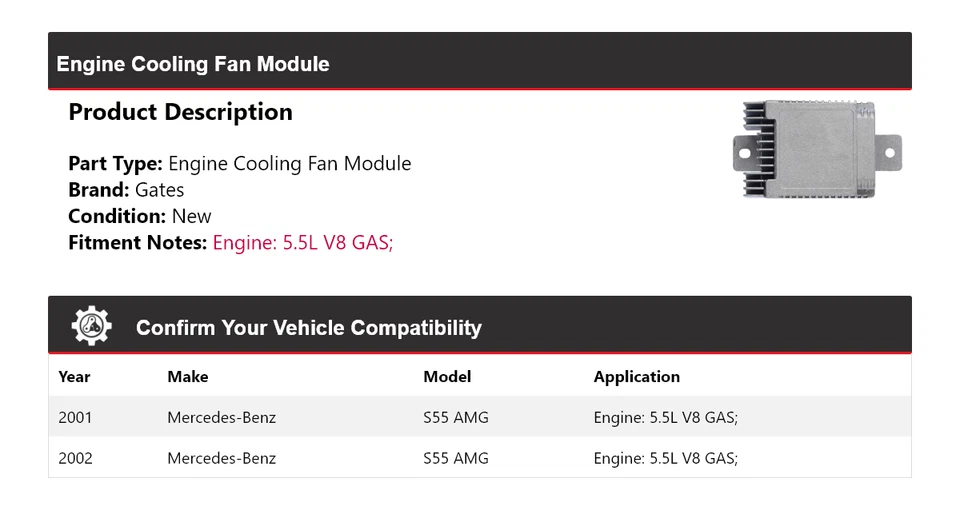Click the Brand: Gates line
960x510 pixels.
point(126,190)
